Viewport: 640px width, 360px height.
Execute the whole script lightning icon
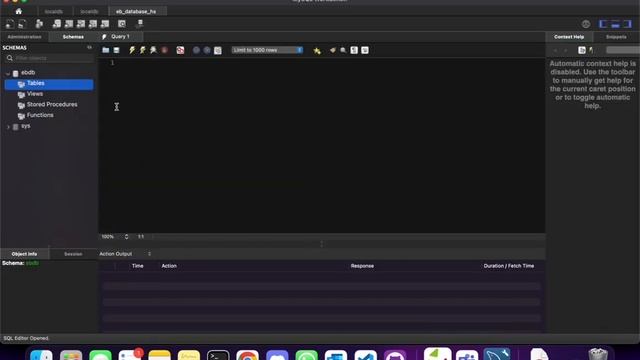point(132,50)
